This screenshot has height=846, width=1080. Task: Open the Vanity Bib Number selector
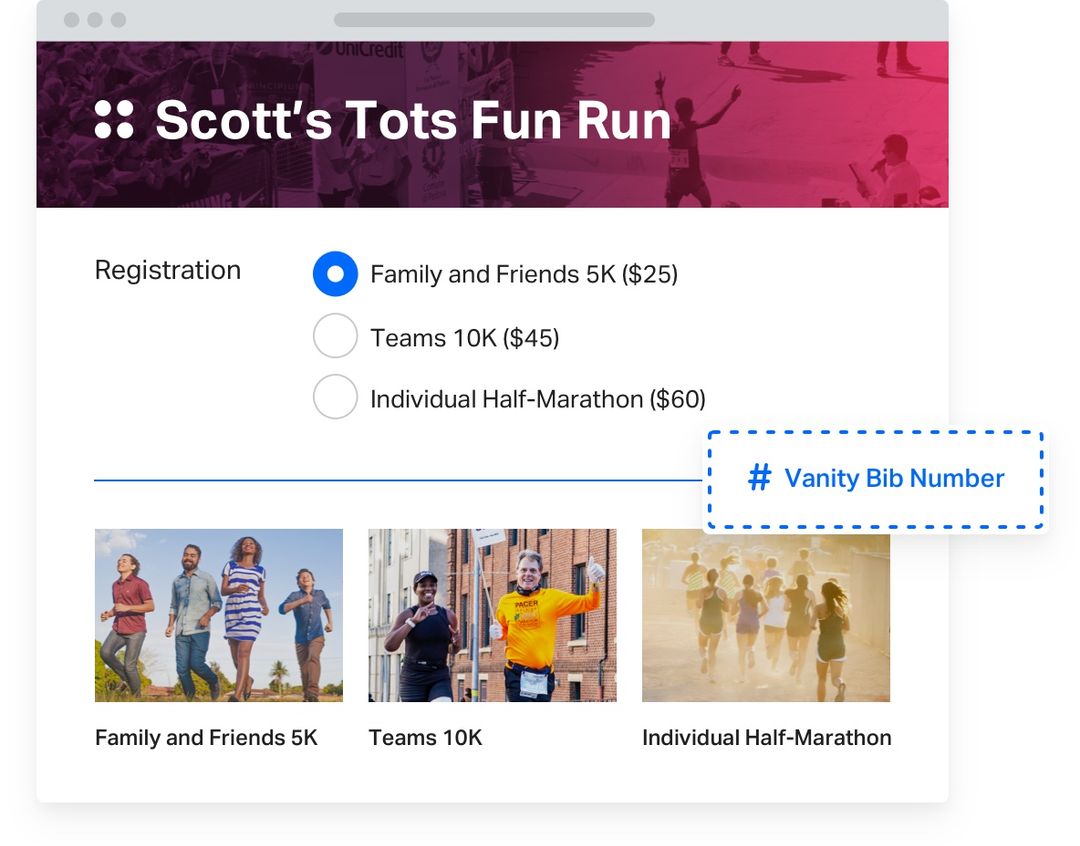pyautogui.click(x=875, y=478)
